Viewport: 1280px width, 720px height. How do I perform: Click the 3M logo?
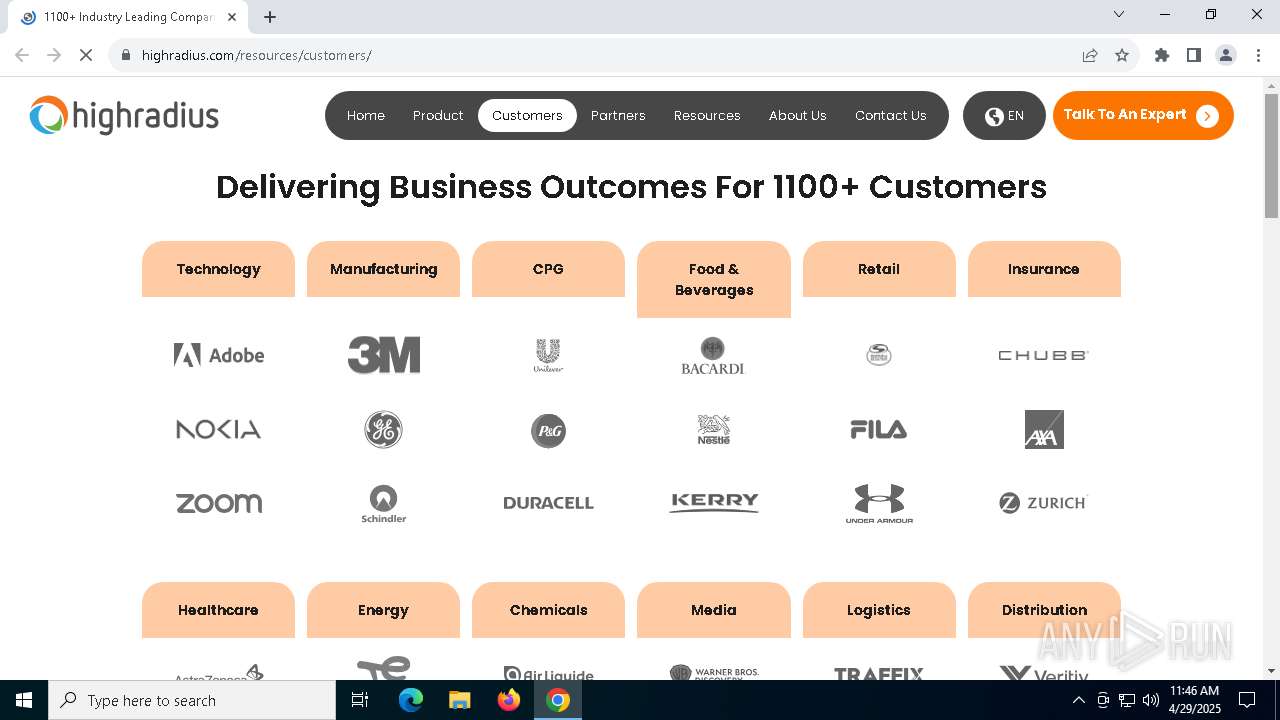(384, 355)
